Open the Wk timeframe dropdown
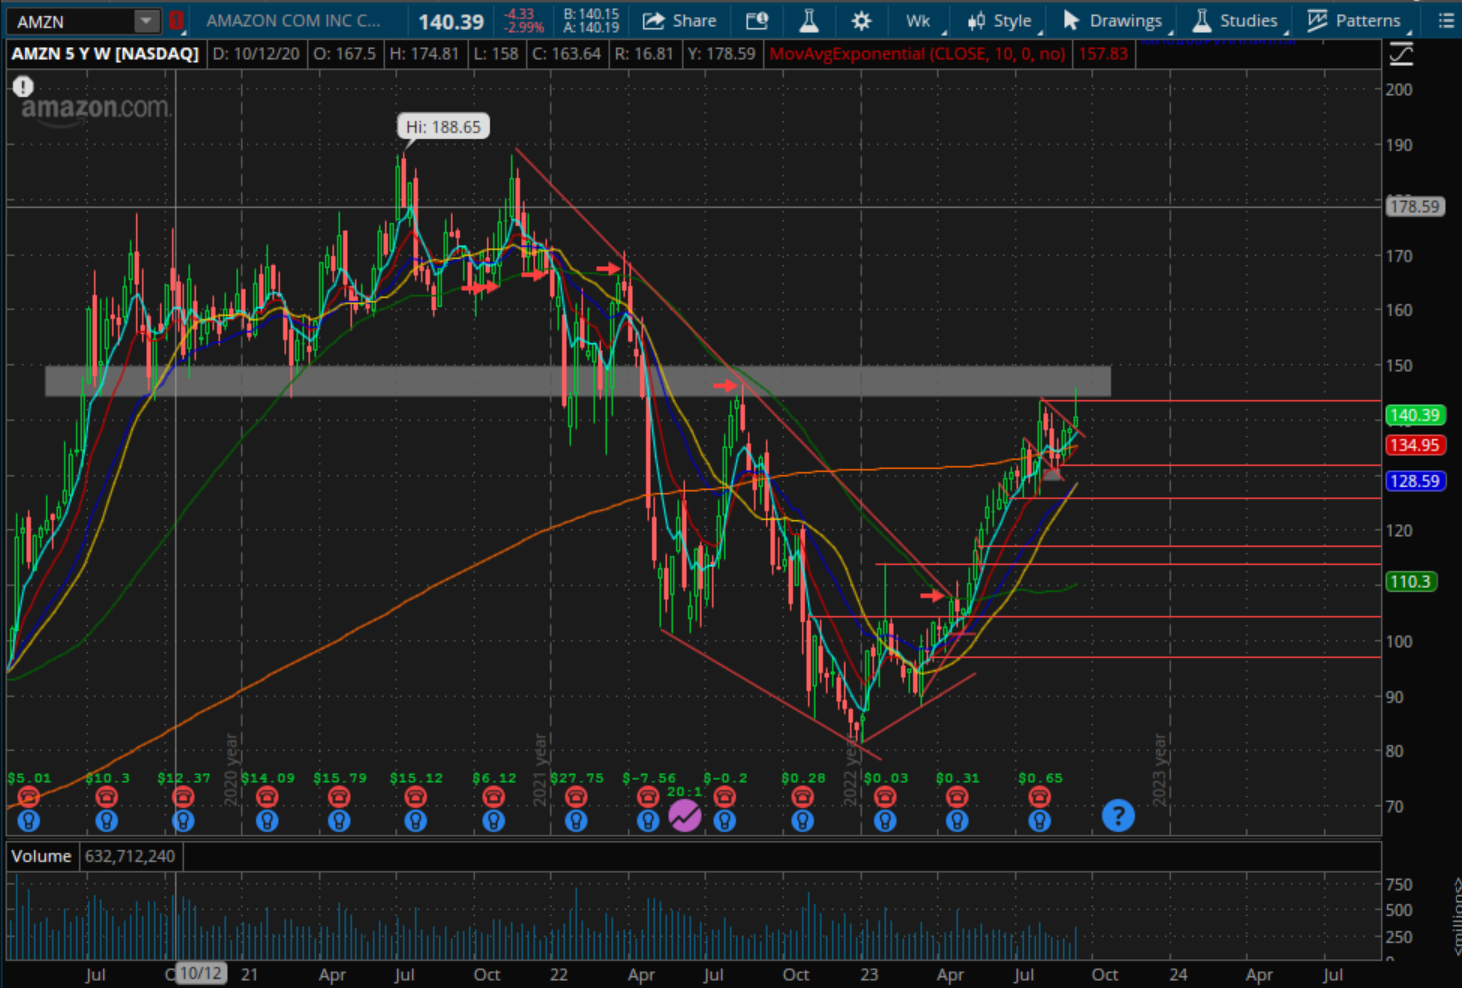1462x988 pixels. click(x=920, y=20)
